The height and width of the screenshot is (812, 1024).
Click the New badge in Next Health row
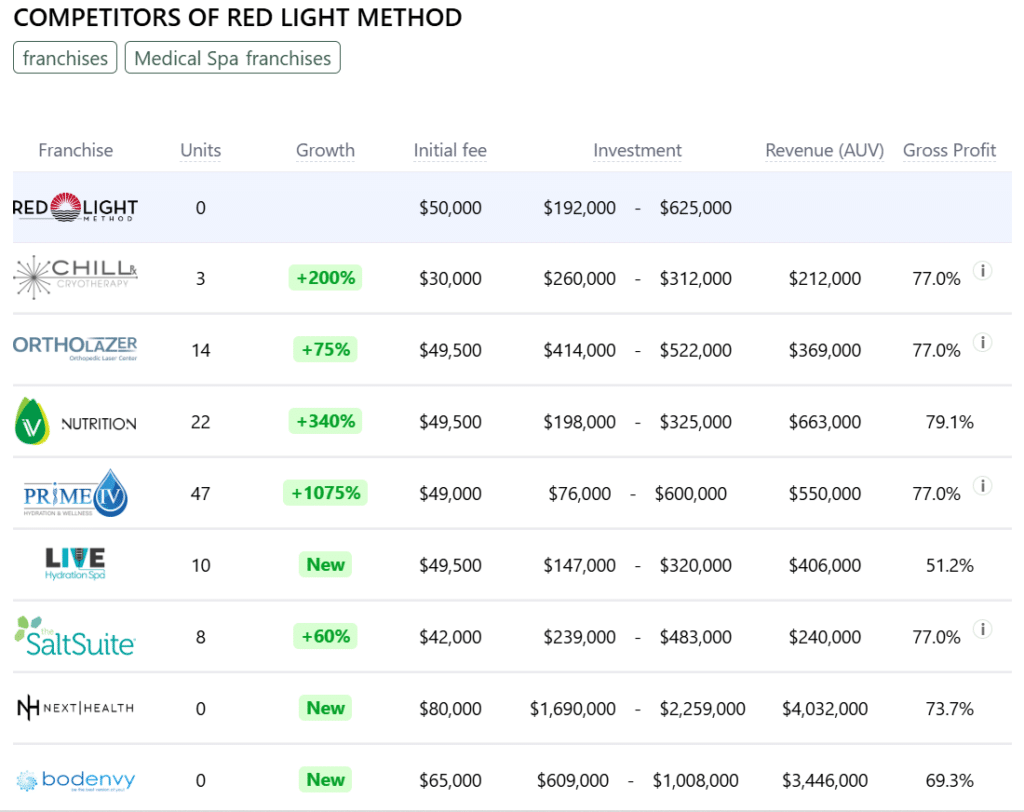[325, 708]
